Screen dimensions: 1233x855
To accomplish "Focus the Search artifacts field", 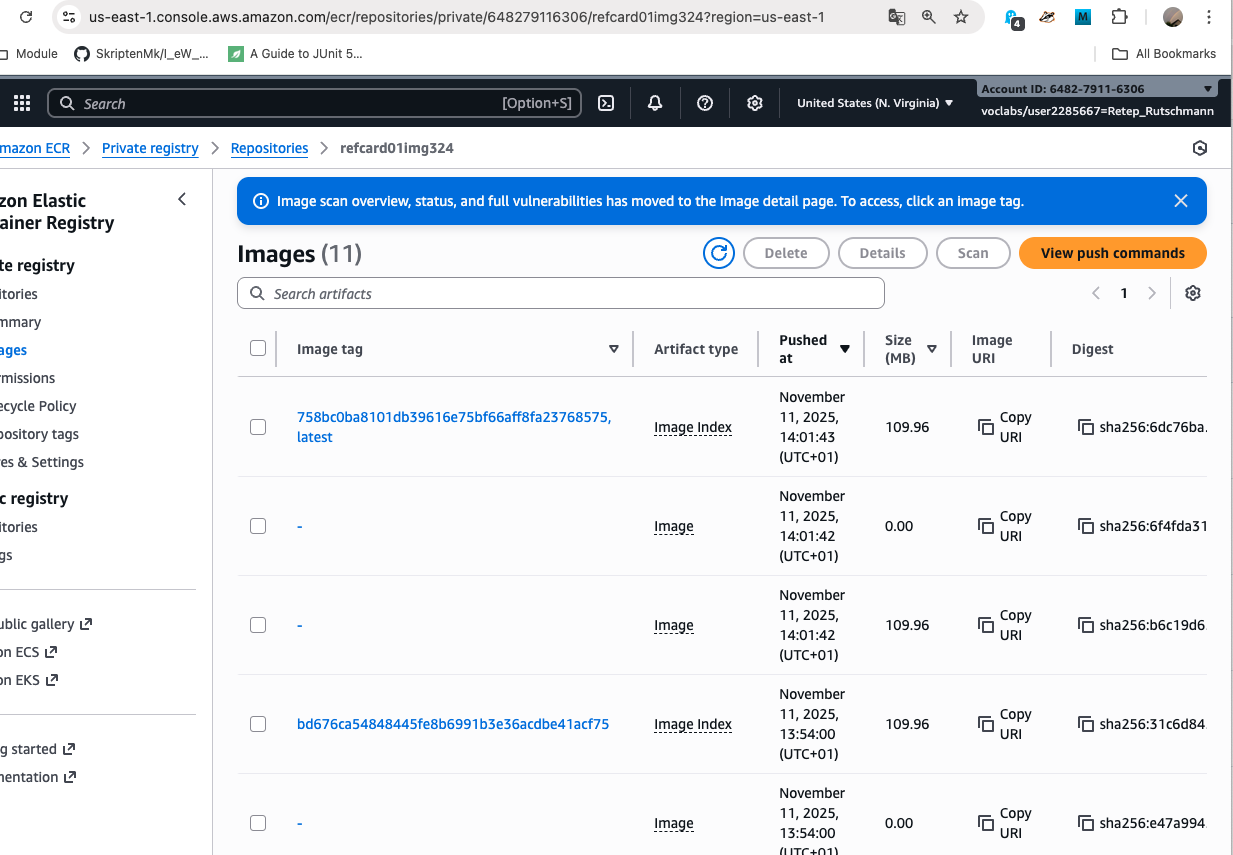I will [561, 293].
